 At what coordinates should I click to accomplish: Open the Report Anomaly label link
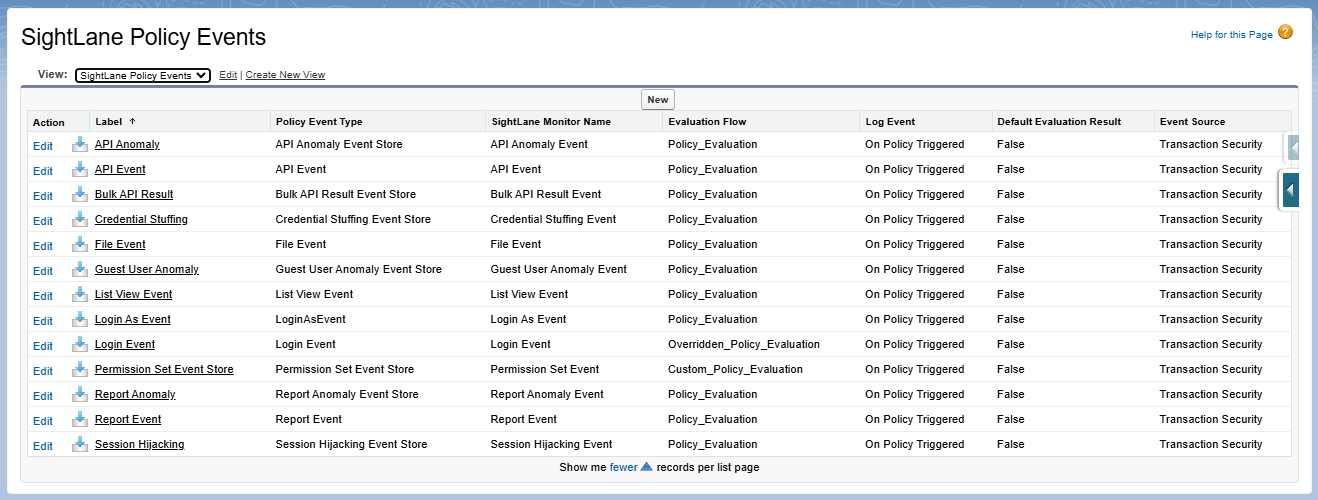(135, 394)
